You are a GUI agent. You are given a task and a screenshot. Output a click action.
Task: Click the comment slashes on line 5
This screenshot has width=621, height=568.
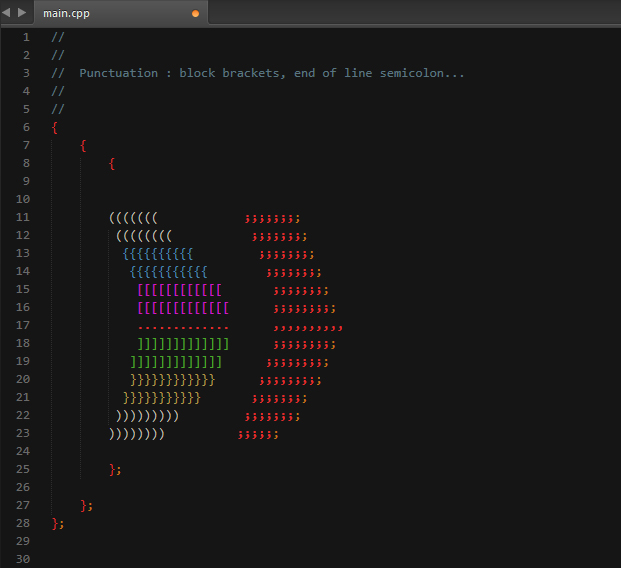58,109
